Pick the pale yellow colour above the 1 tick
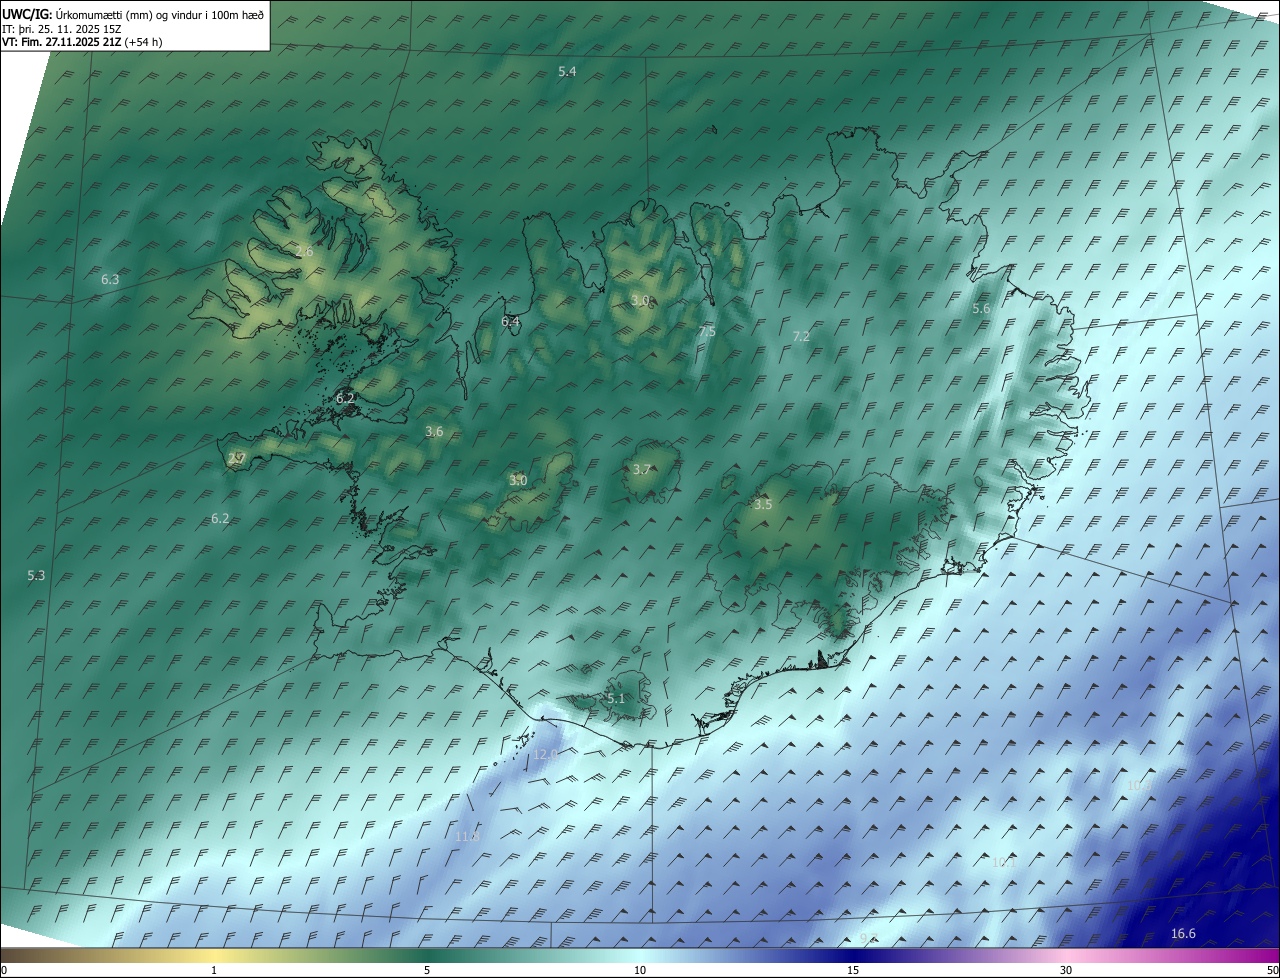The height and width of the screenshot is (978, 1280). (x=214, y=955)
